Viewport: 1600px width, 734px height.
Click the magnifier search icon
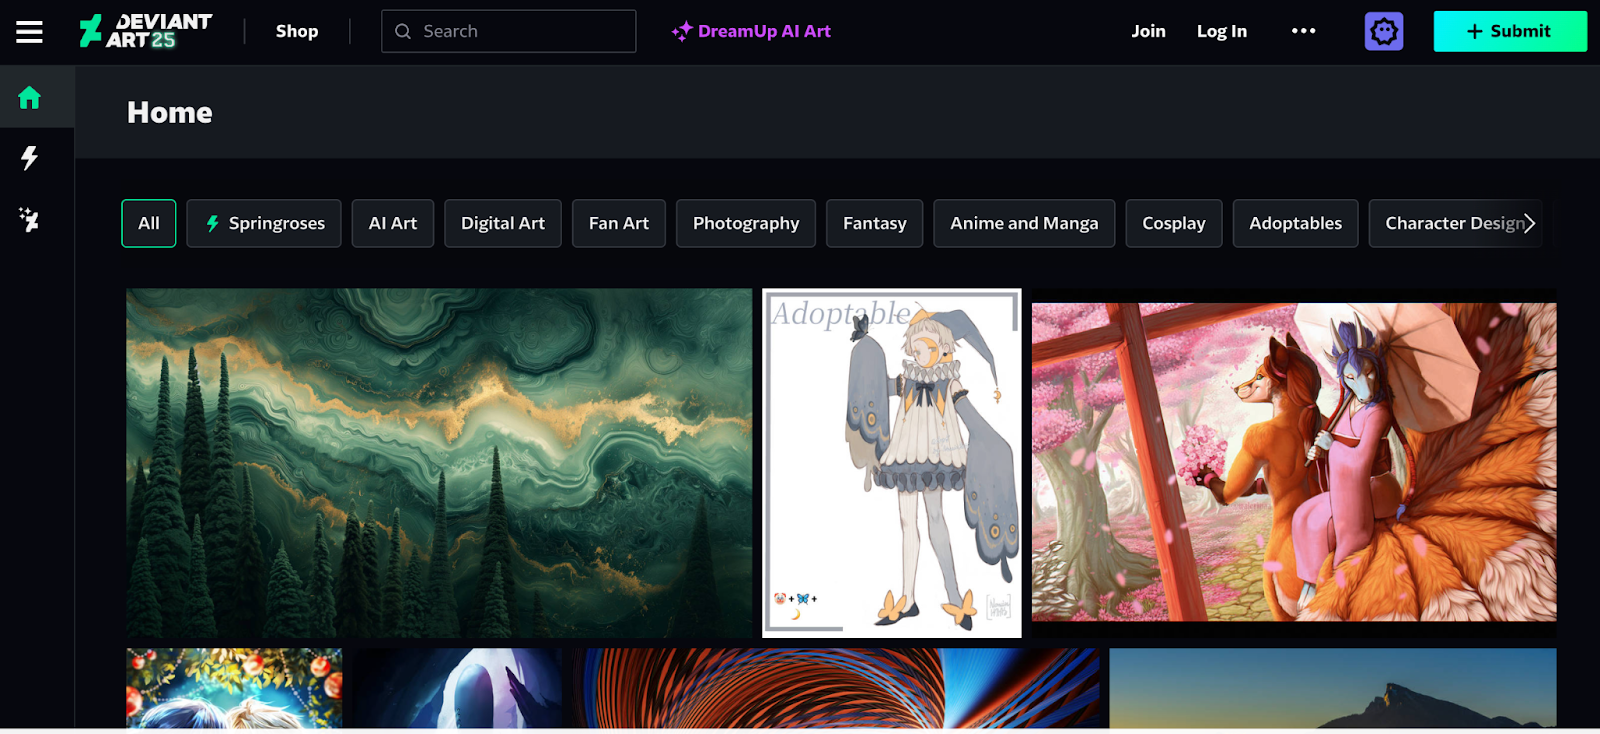[x=403, y=32]
